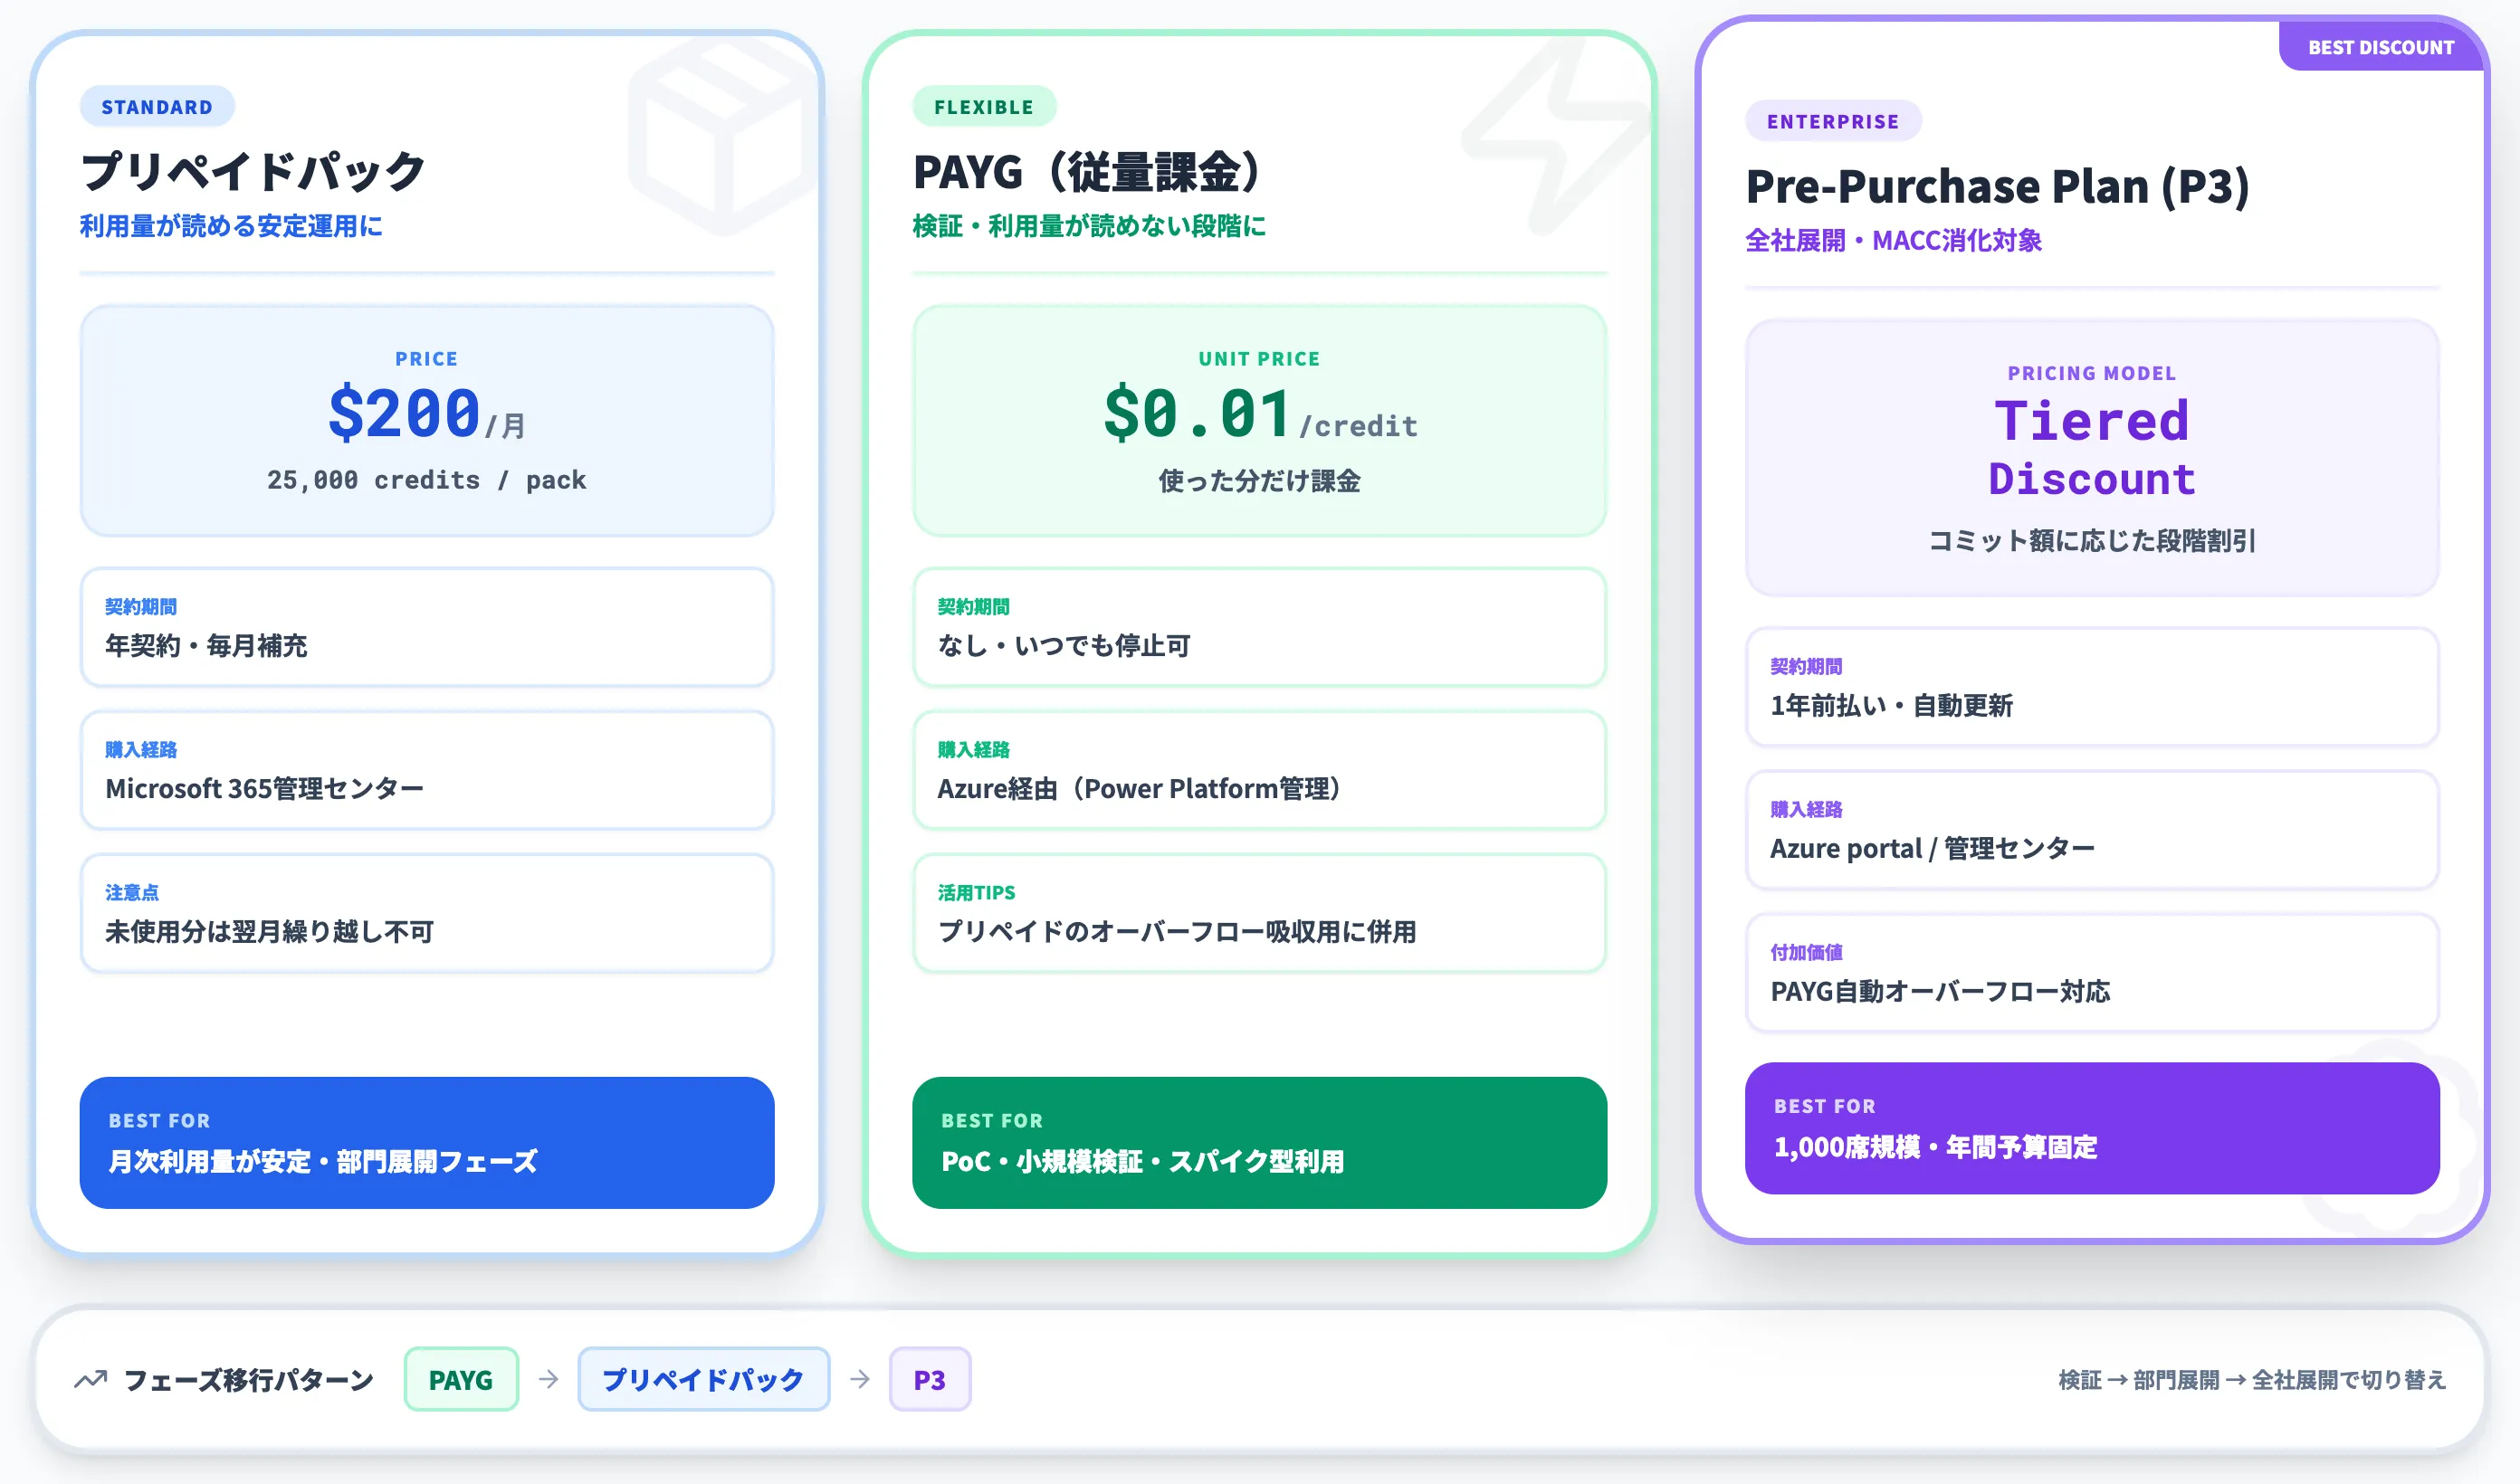This screenshot has height=1484, width=2520.
Task: Click the PAYG phase chip
Action: (461, 1379)
